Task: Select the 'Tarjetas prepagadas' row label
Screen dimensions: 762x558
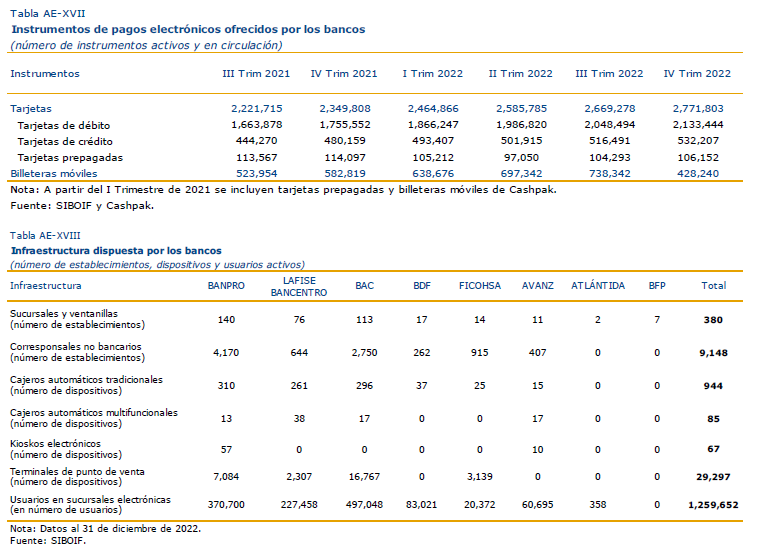Action: [70, 158]
